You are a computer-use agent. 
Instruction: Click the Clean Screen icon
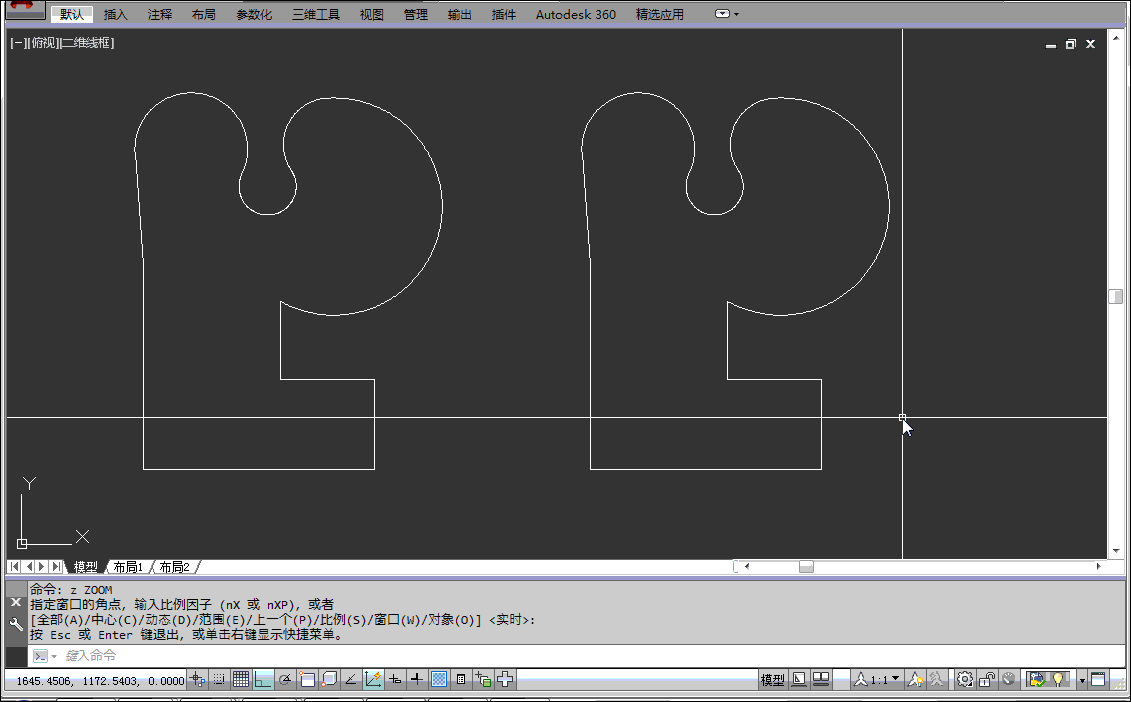pyautogui.click(x=1098, y=680)
